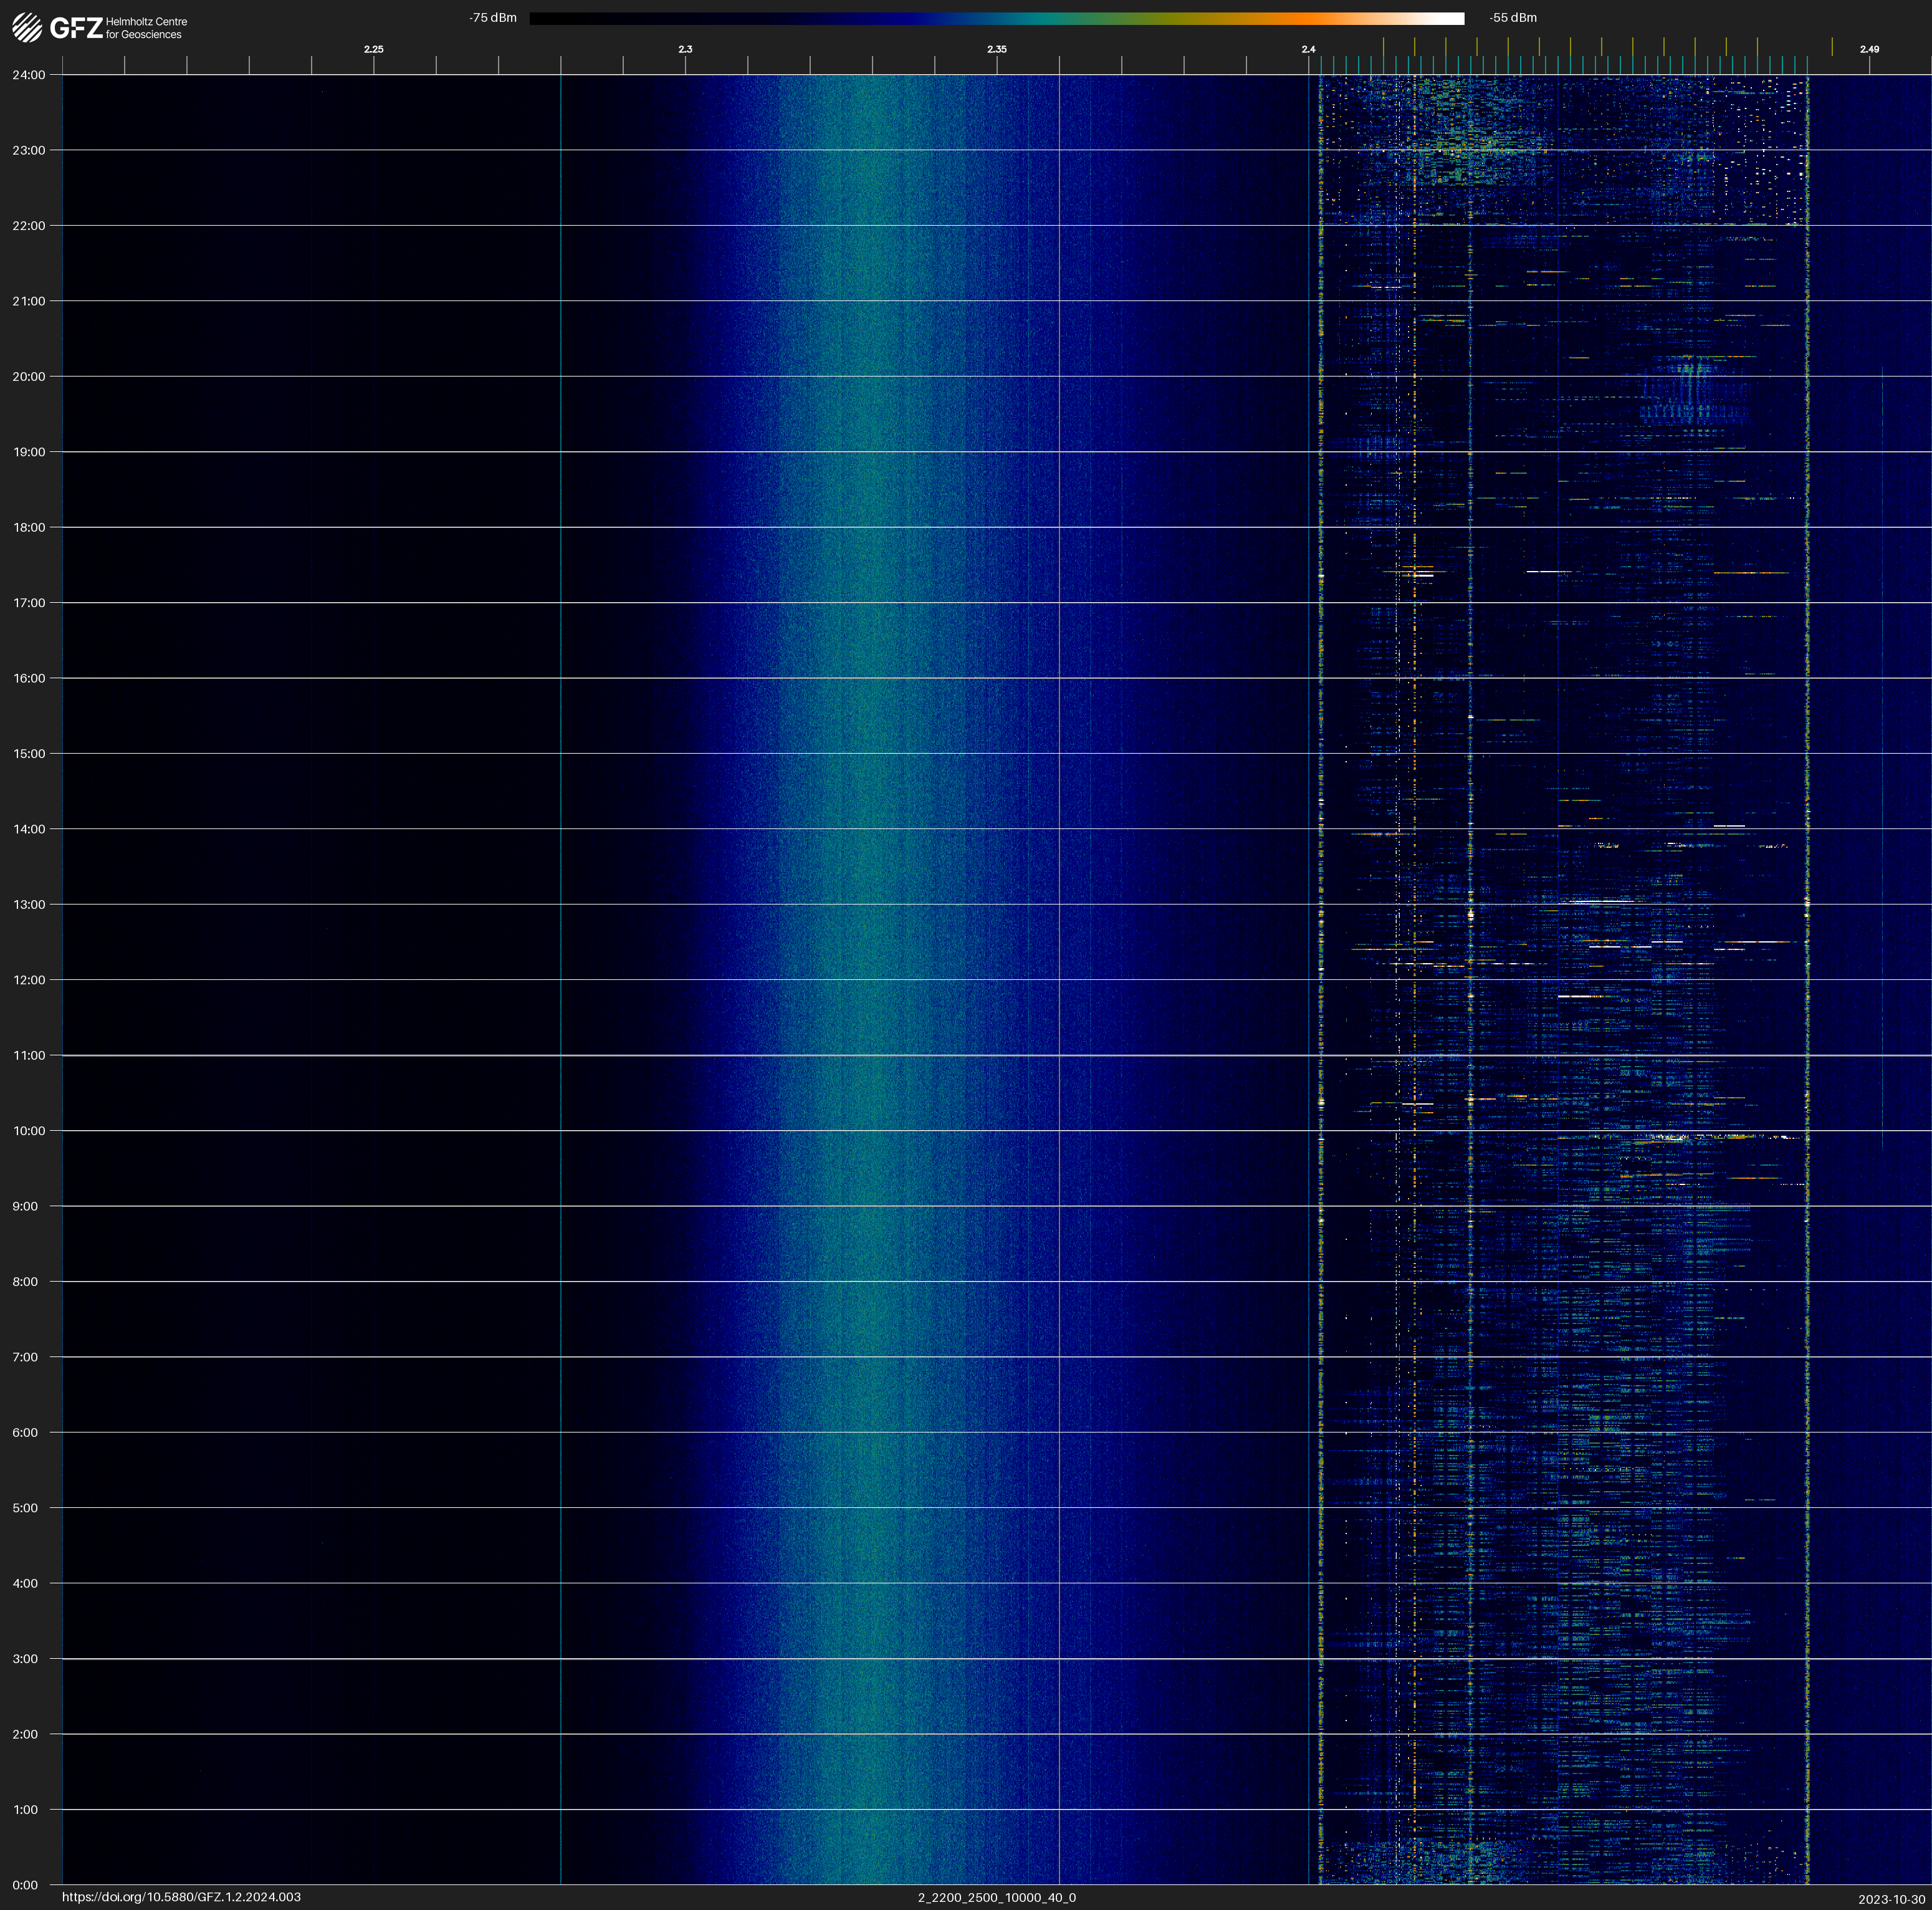Click the 24:00 time axis label
The height and width of the screenshot is (1910, 1932).
click(x=29, y=75)
